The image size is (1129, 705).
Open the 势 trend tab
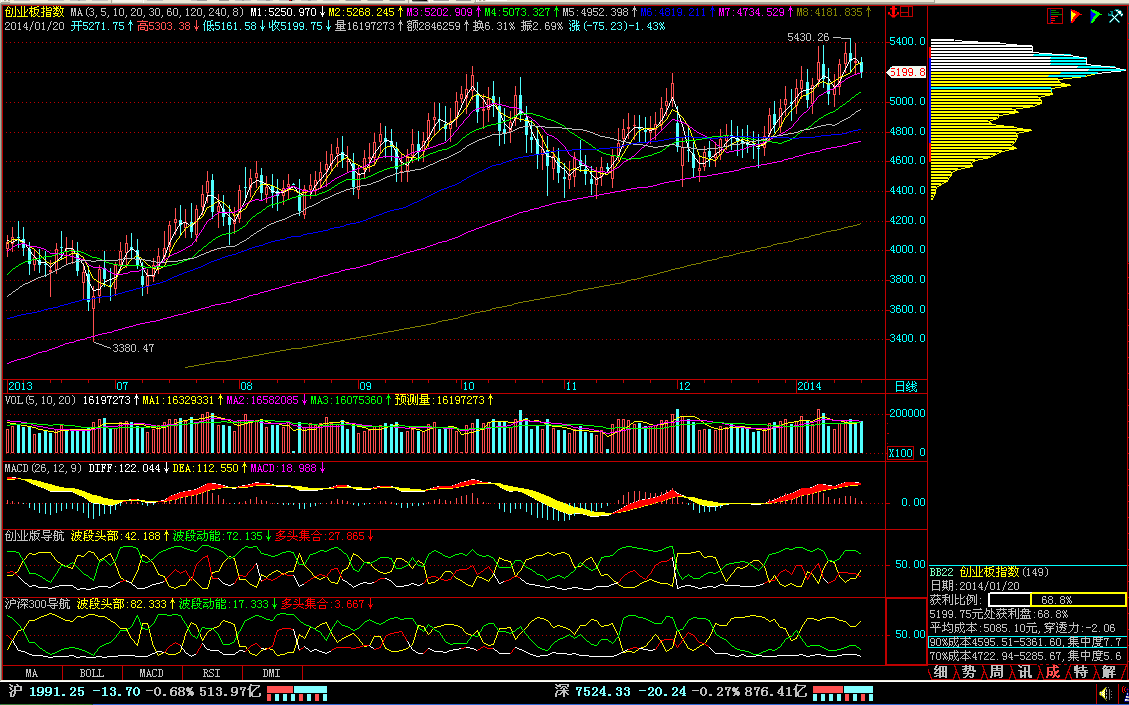tap(968, 673)
